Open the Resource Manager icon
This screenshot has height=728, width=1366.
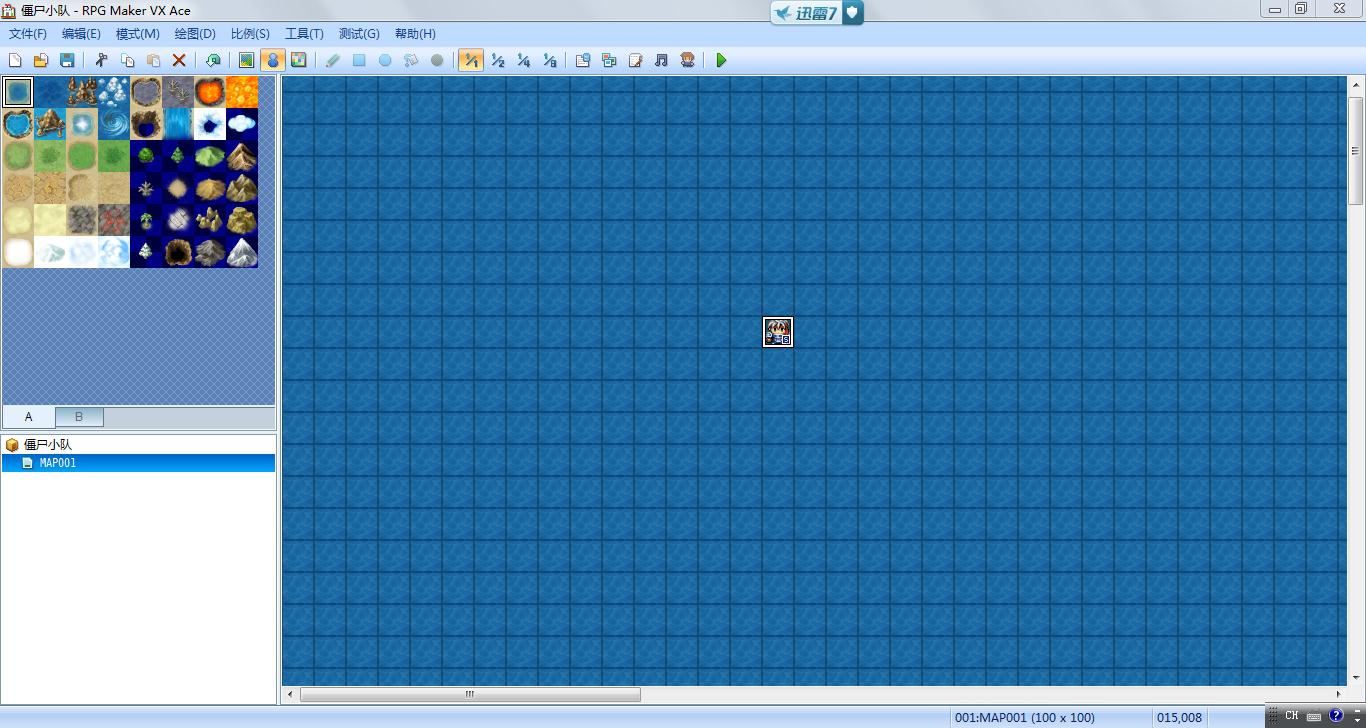coord(609,61)
